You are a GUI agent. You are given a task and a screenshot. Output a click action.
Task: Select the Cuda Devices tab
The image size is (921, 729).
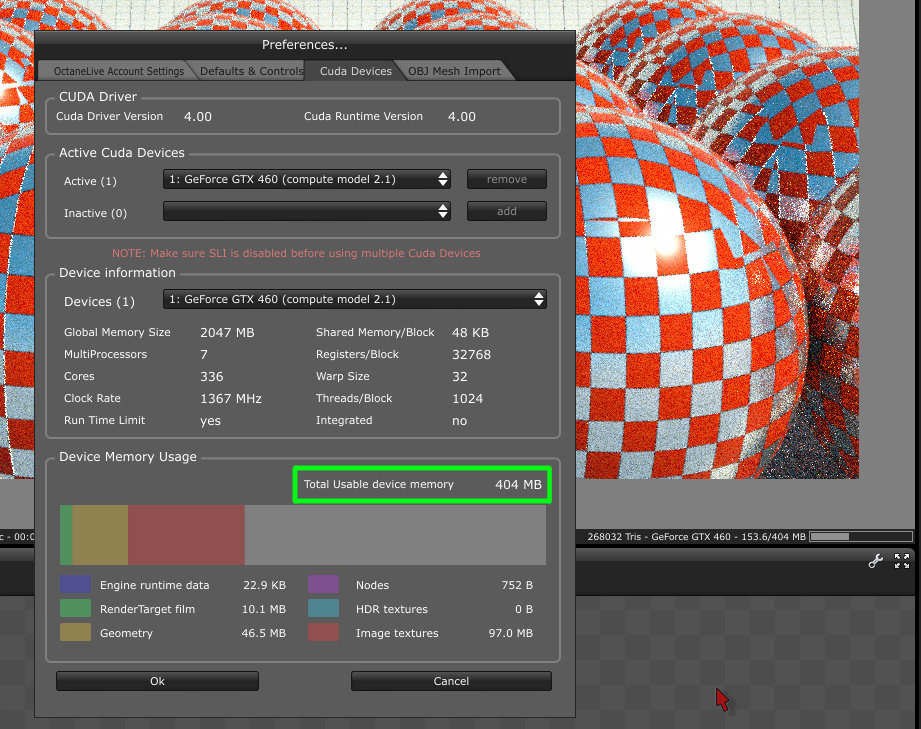click(355, 71)
